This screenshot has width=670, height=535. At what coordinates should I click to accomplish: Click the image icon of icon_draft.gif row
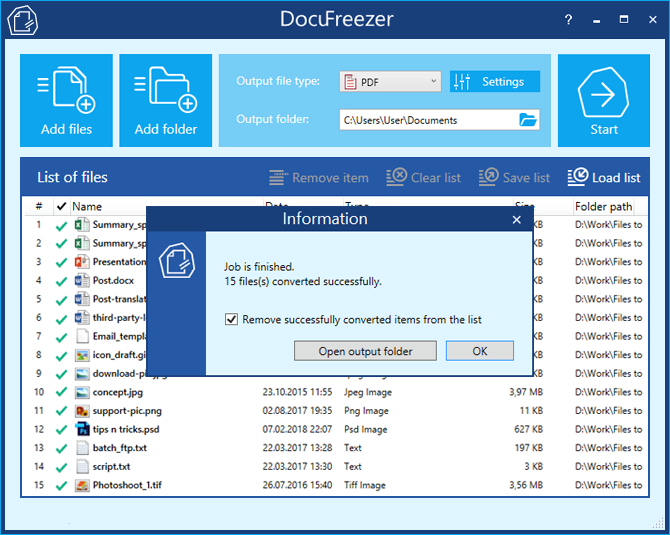tap(82, 355)
